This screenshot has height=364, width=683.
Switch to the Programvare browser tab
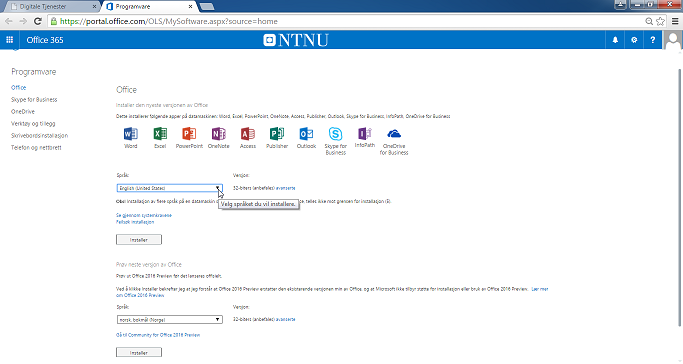(148, 7)
